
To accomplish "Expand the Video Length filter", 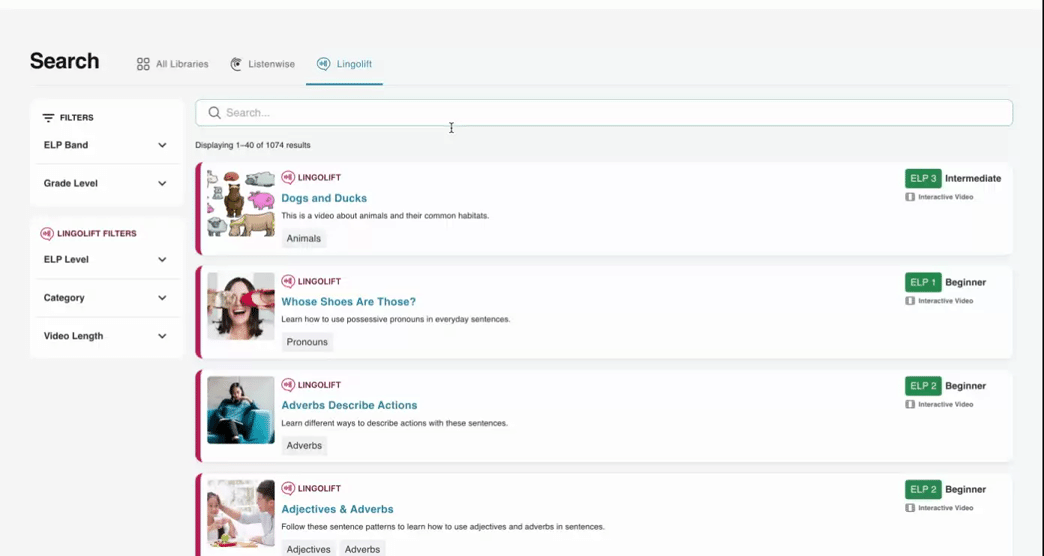I will [162, 336].
